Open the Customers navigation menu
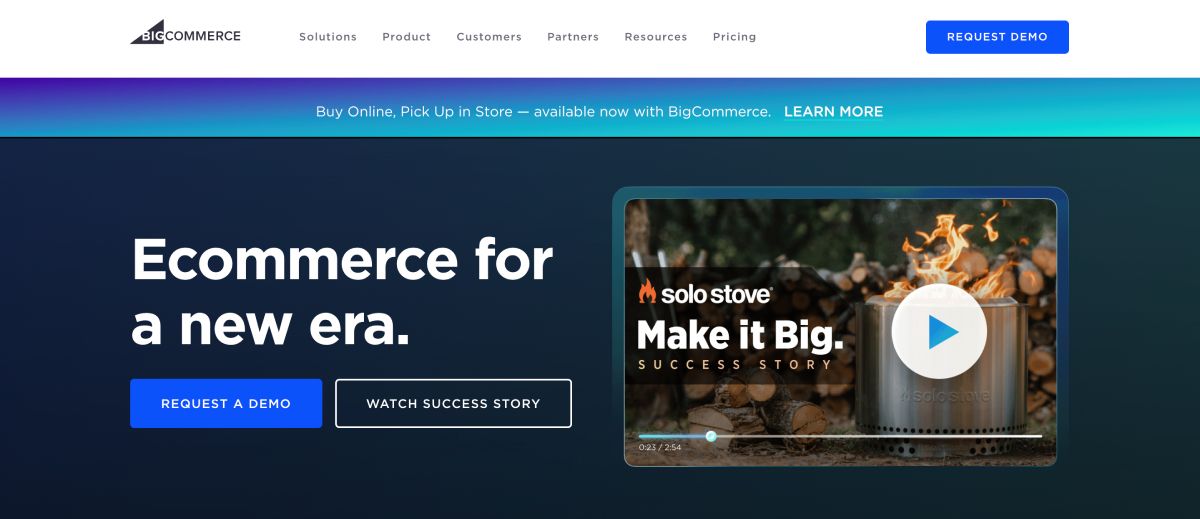 click(489, 37)
